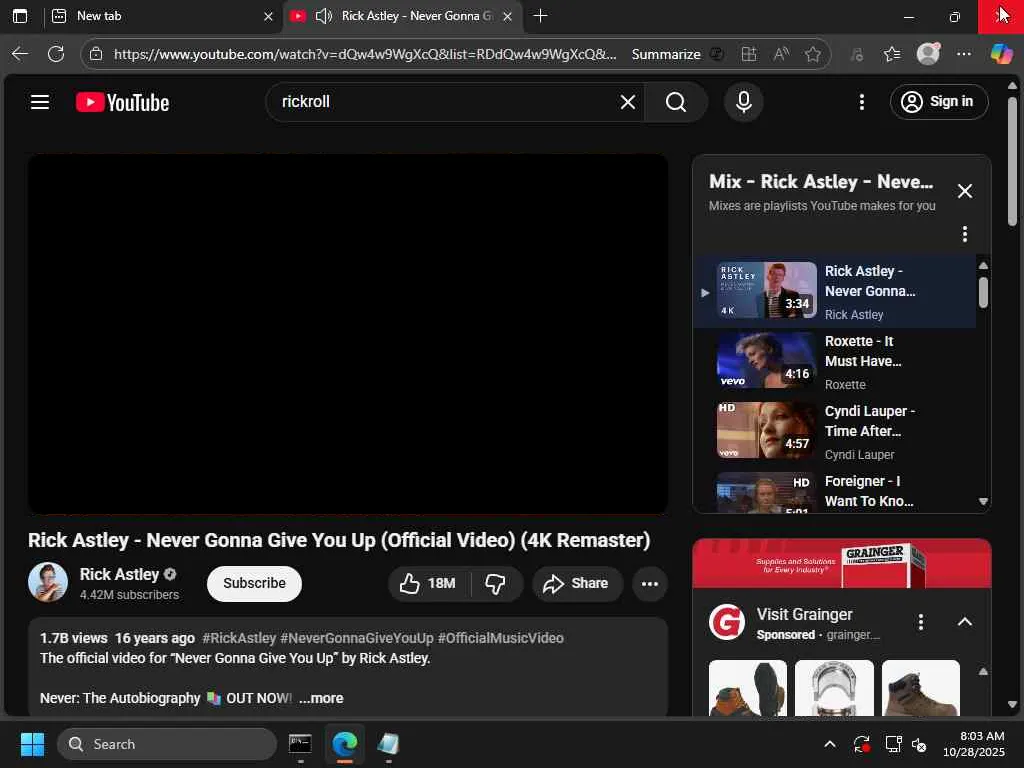Close the Rick Astley YouTube tab
This screenshot has height=768, width=1024.
coord(507,16)
